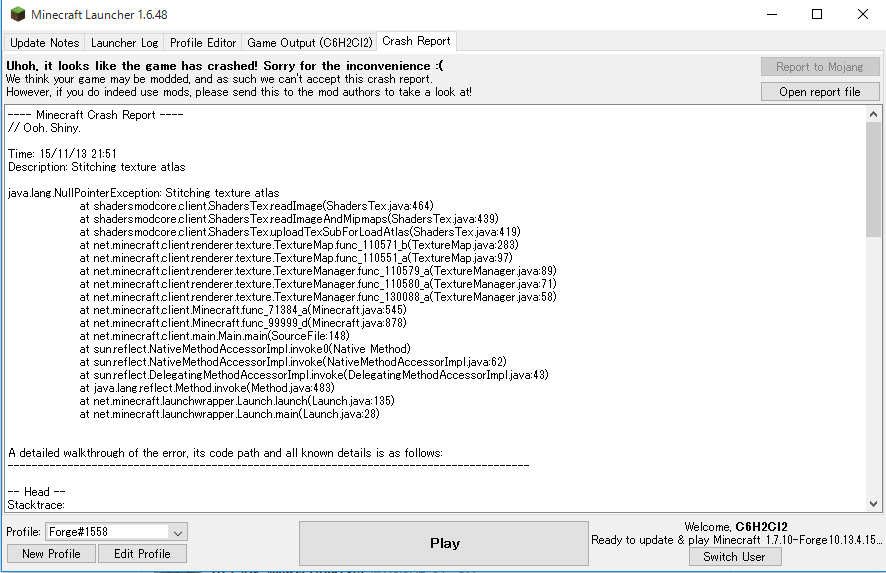Open the Update Notes tab
The height and width of the screenshot is (573, 886).
[x=45, y=43]
